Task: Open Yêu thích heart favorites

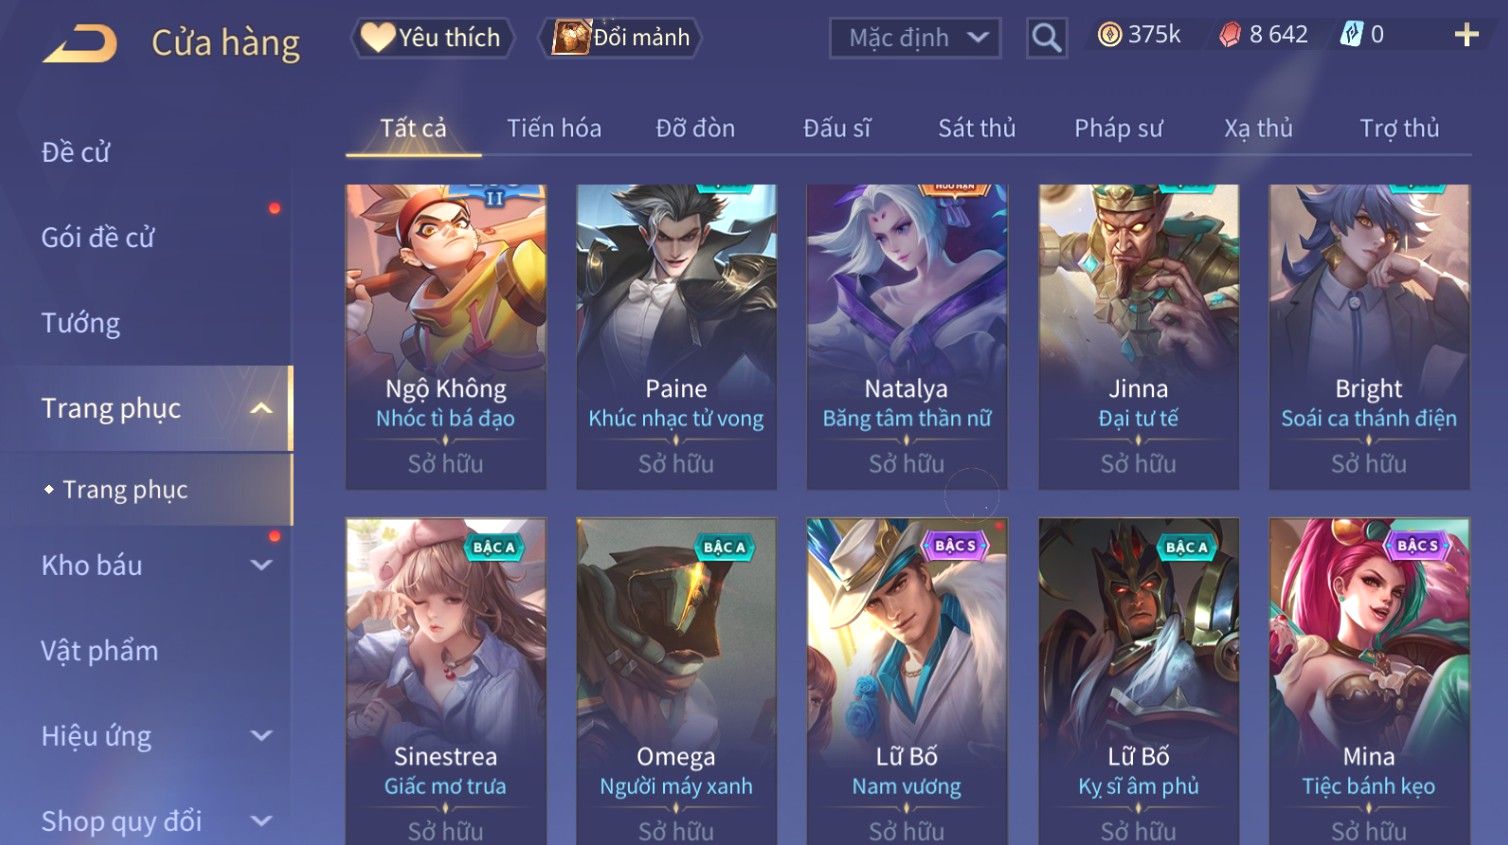Action: [432, 38]
